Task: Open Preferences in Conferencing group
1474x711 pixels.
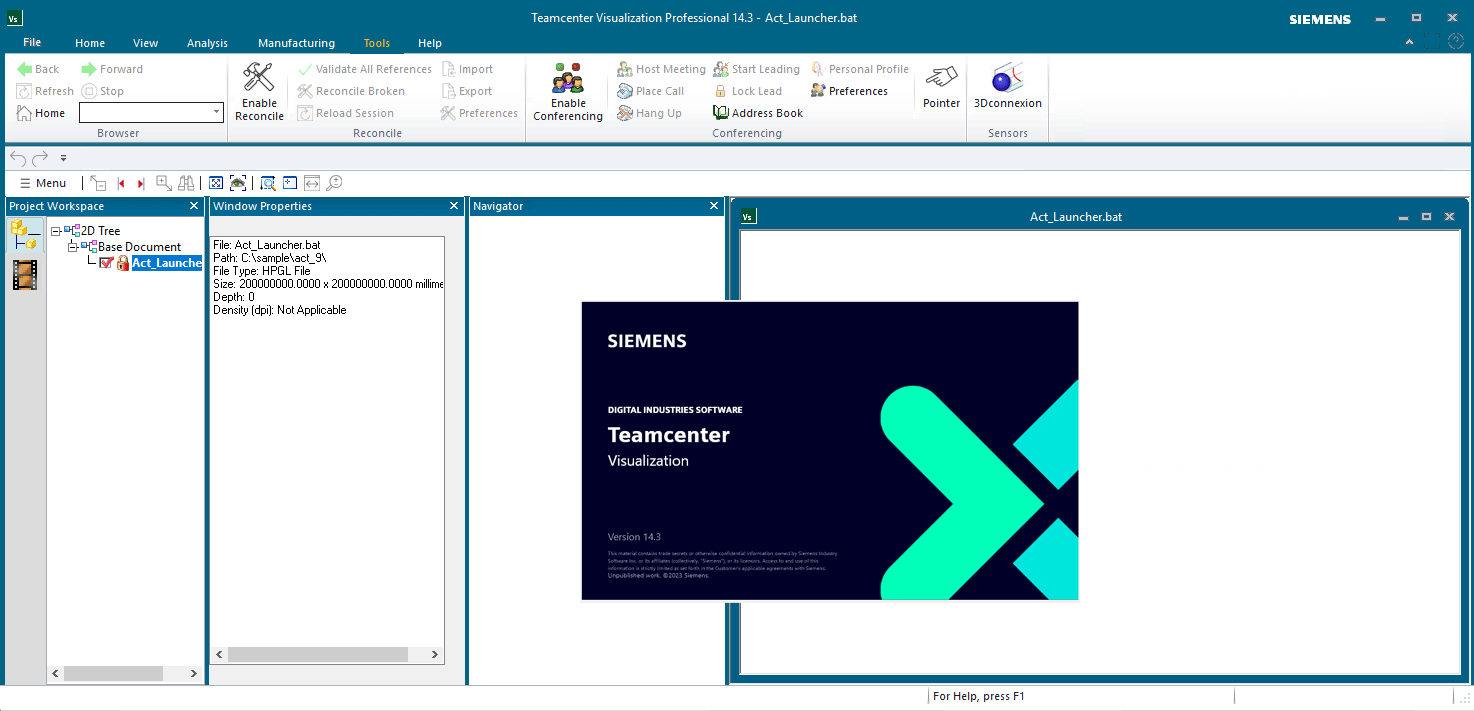Action: pyautogui.click(x=860, y=90)
